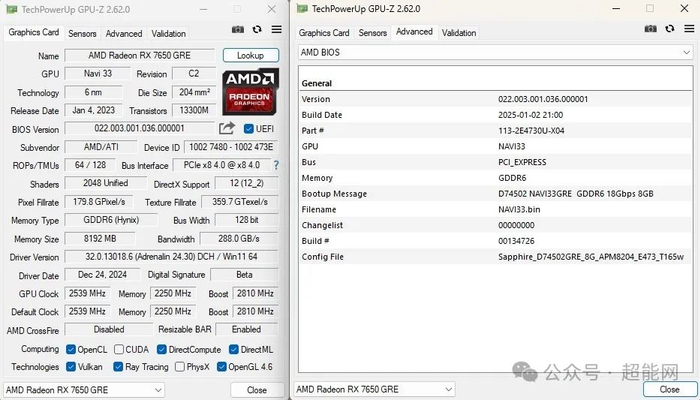Select the Bootup Message row

point(496,194)
